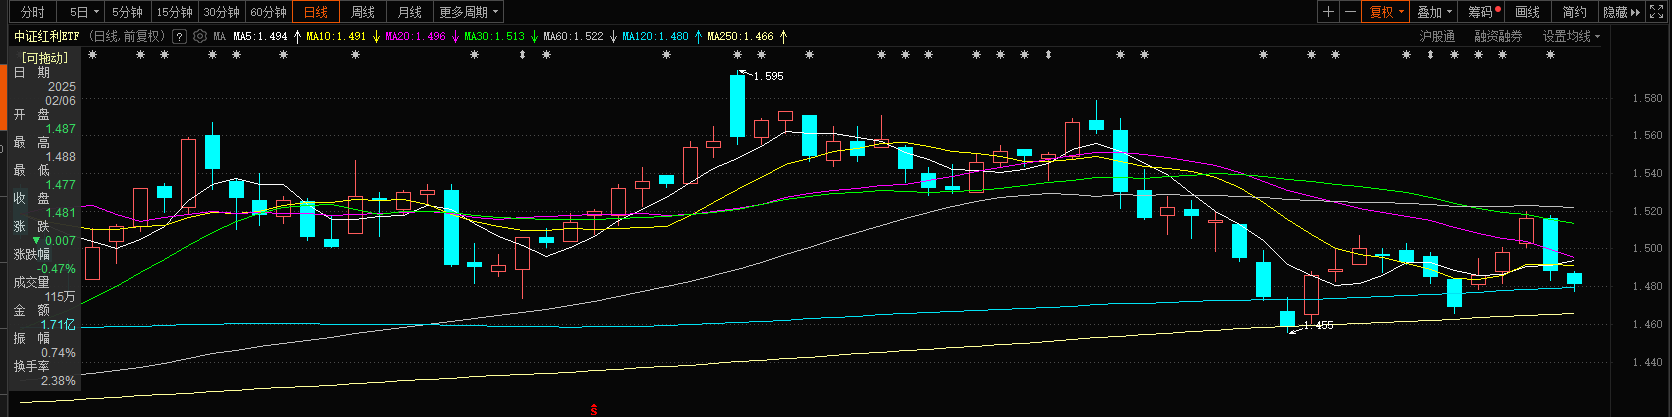Switch to the 5分钟 period tab

coord(127,12)
